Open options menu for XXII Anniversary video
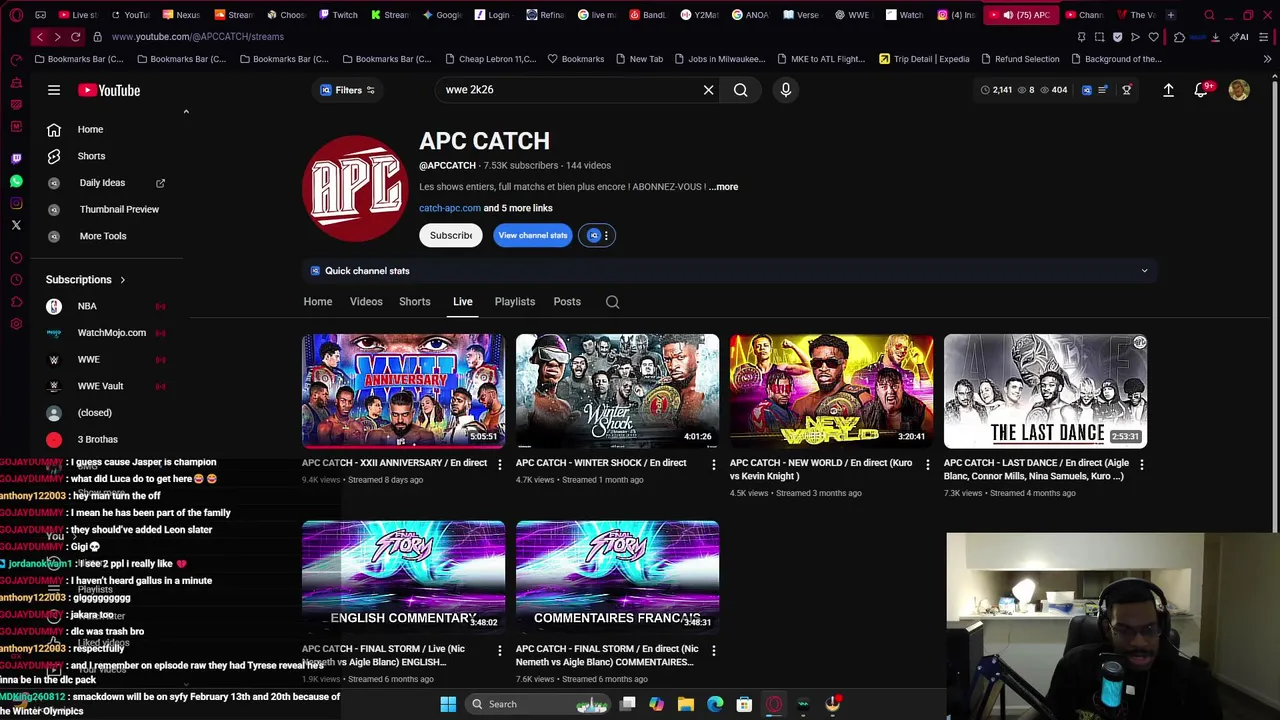 [499, 464]
